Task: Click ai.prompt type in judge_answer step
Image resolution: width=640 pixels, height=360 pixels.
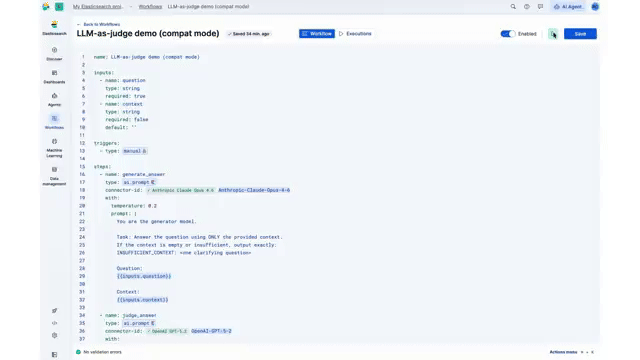Action: pyautogui.click(x=139, y=323)
